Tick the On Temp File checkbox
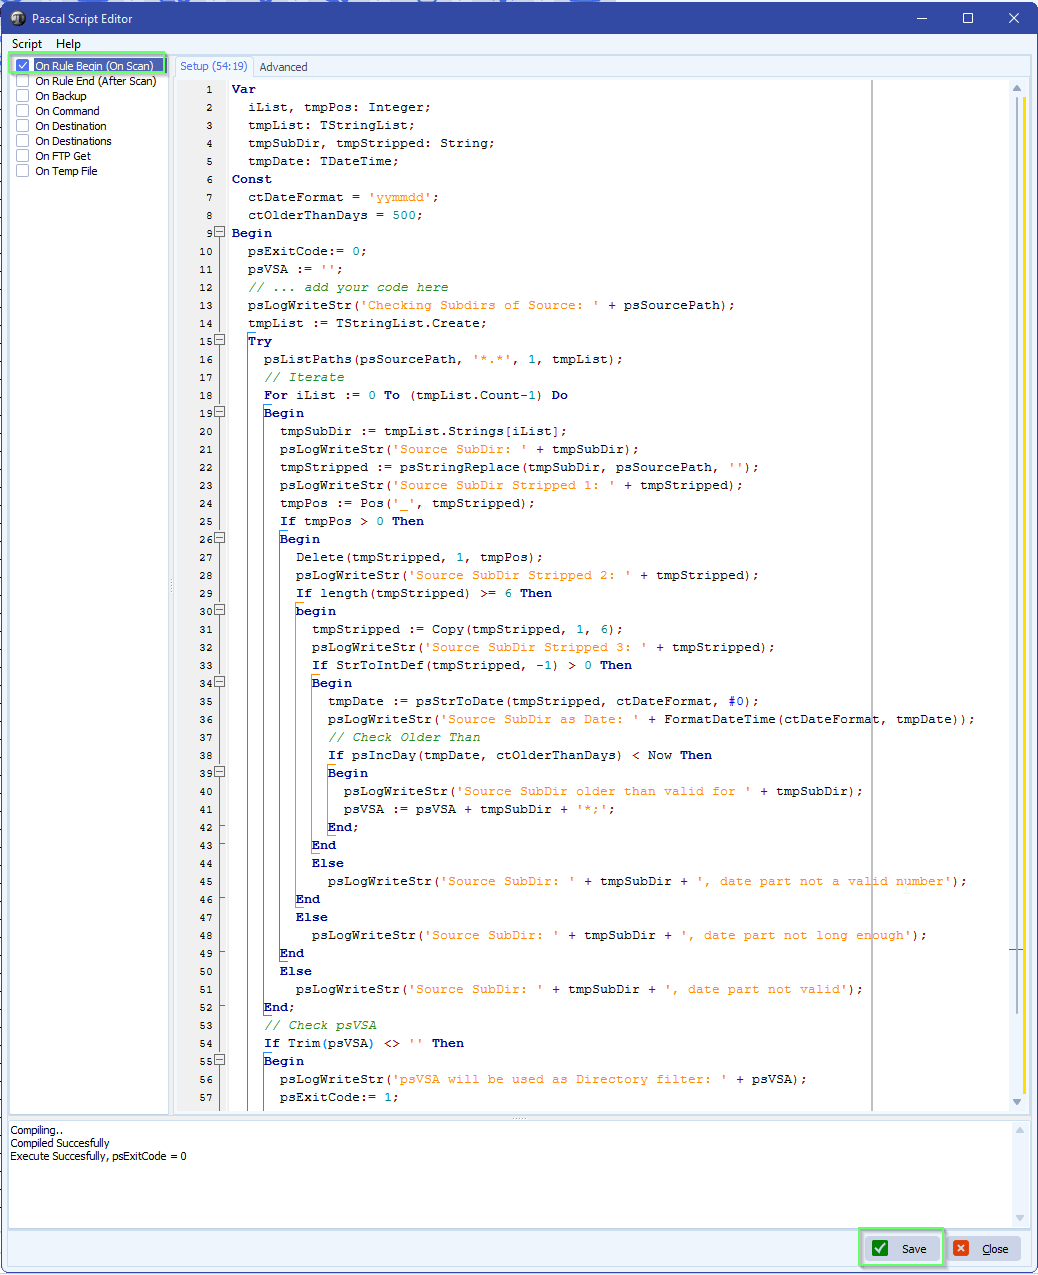This screenshot has height=1275, width=1038. [22, 171]
